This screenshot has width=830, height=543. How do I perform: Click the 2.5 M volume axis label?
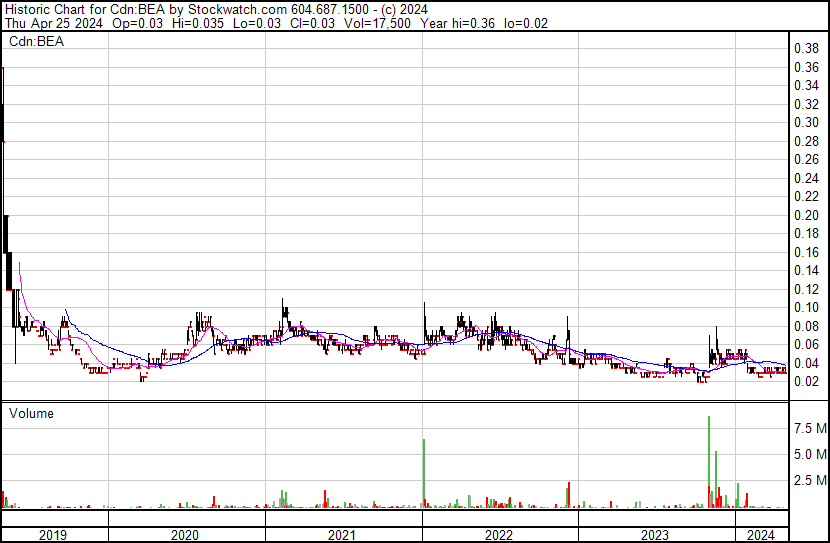tap(810, 480)
